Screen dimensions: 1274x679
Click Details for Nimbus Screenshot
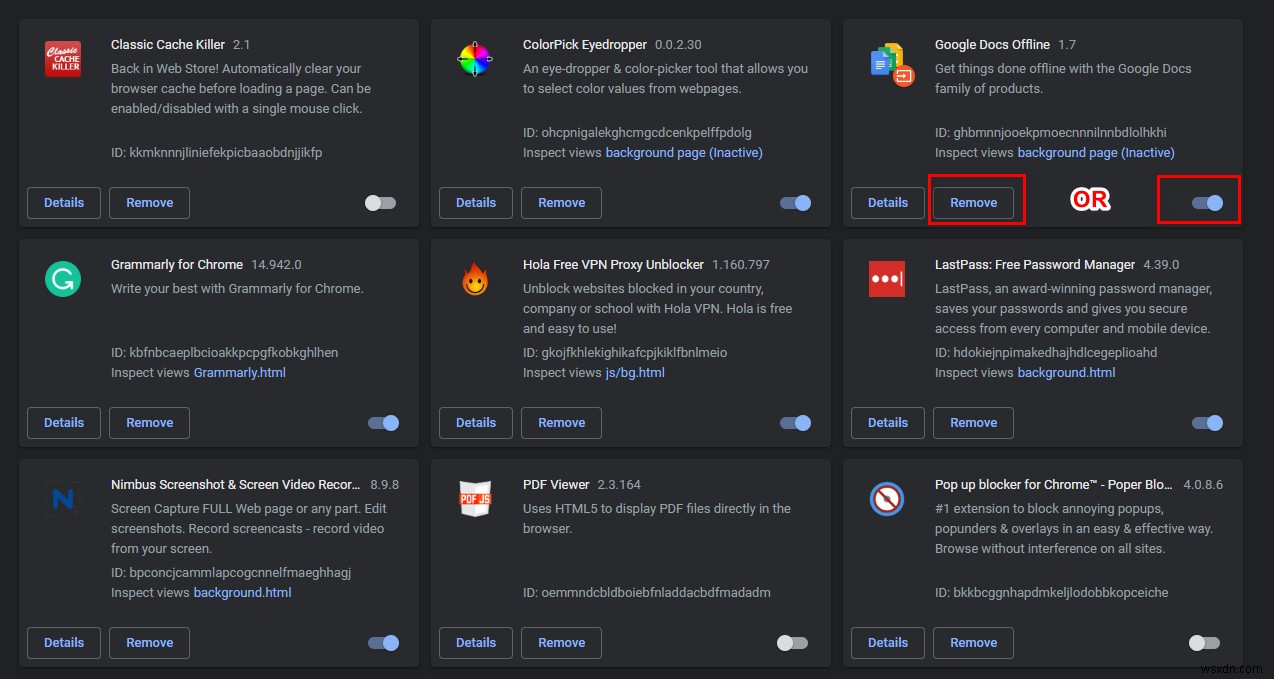(63, 642)
